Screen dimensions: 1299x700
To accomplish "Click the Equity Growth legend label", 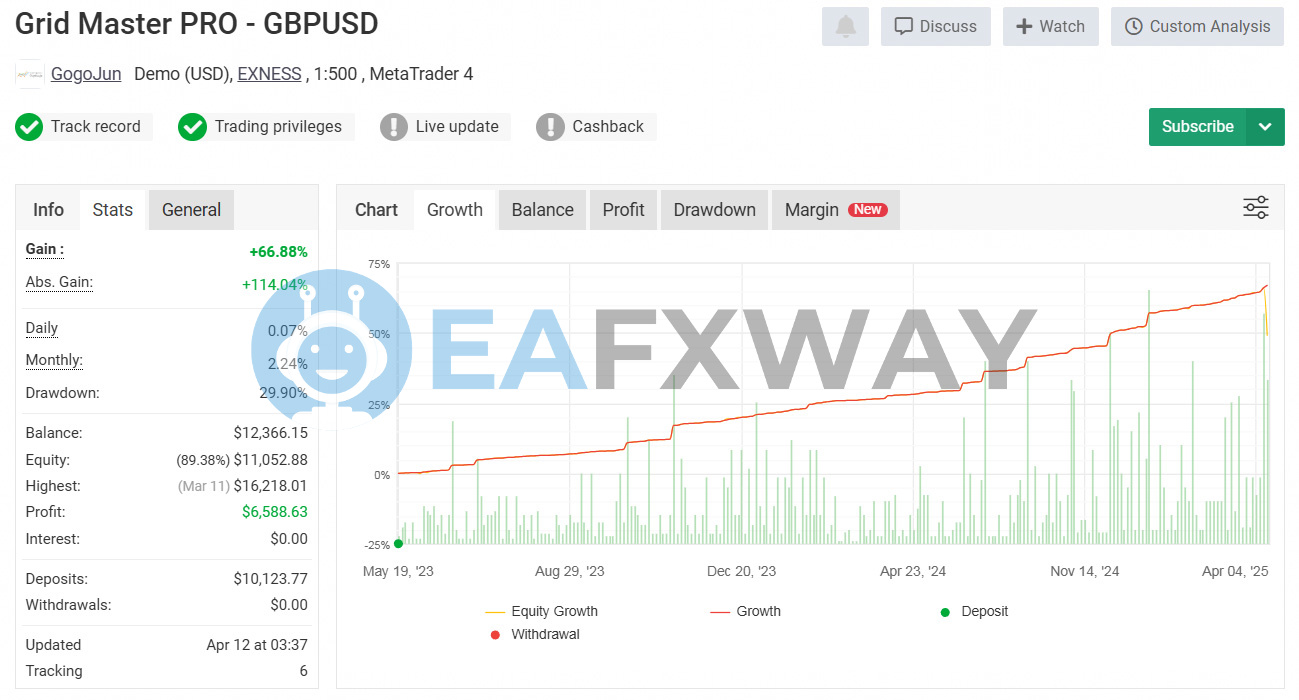I will tap(555, 612).
